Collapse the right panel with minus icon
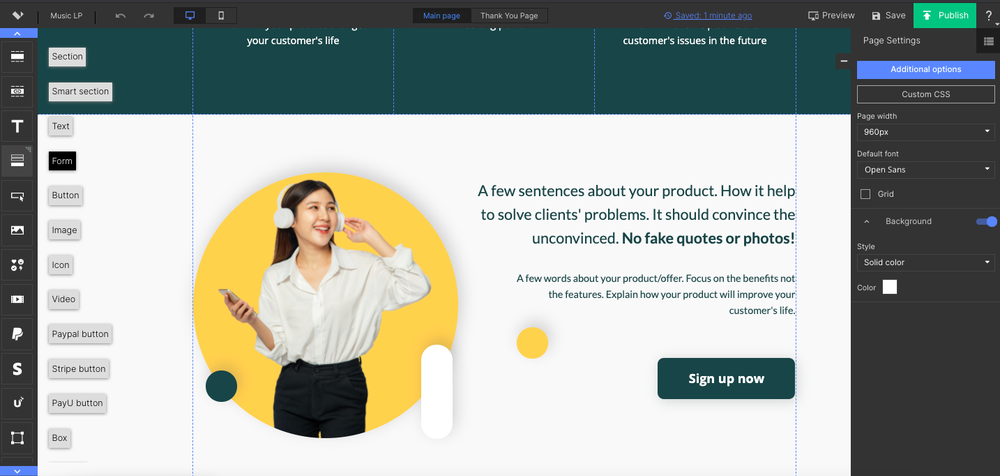The width and height of the screenshot is (1000, 476). (x=844, y=61)
